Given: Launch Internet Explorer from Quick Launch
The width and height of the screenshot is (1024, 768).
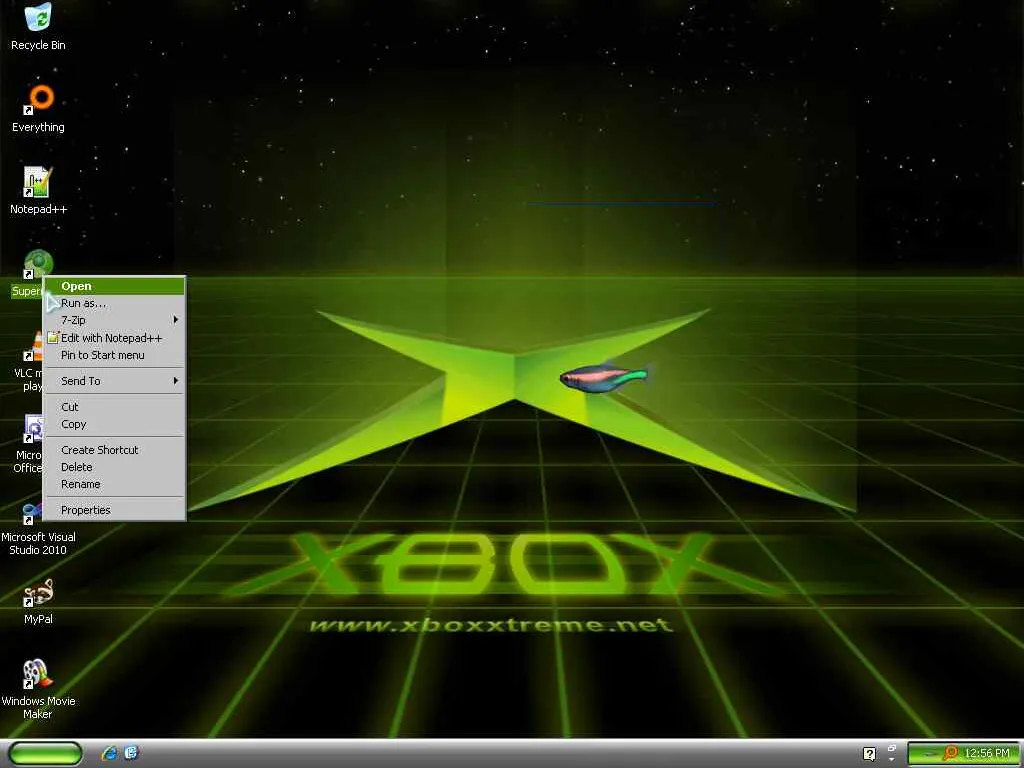Looking at the screenshot, I should point(109,753).
